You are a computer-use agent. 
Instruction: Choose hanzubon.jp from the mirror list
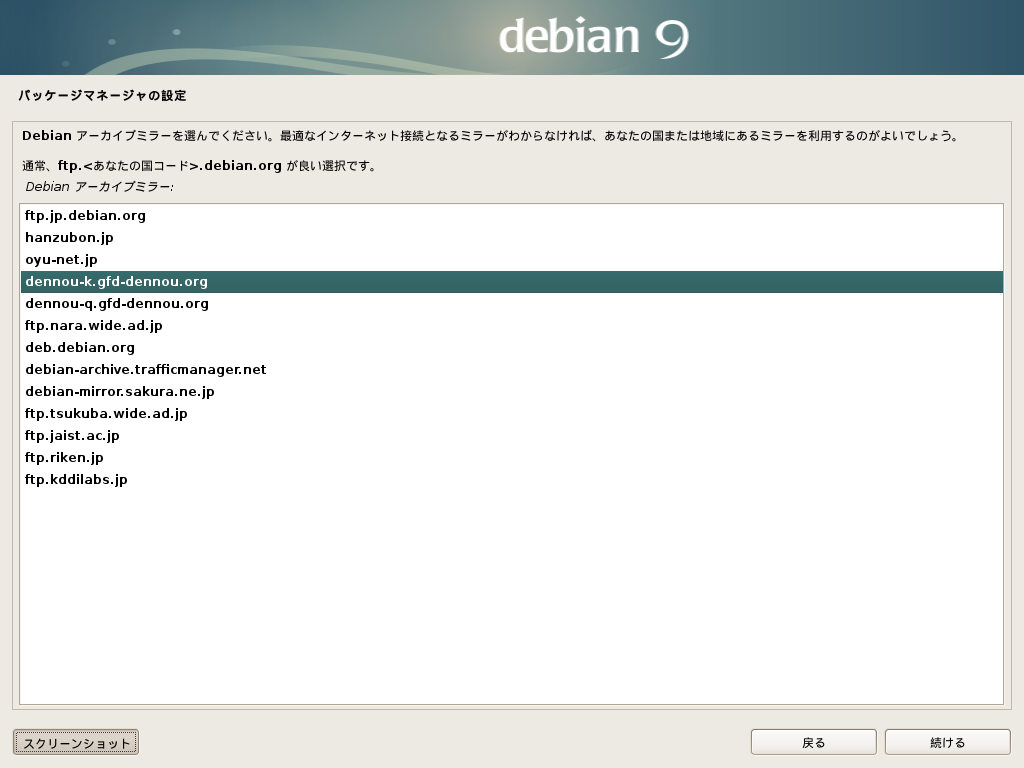tap(511, 238)
